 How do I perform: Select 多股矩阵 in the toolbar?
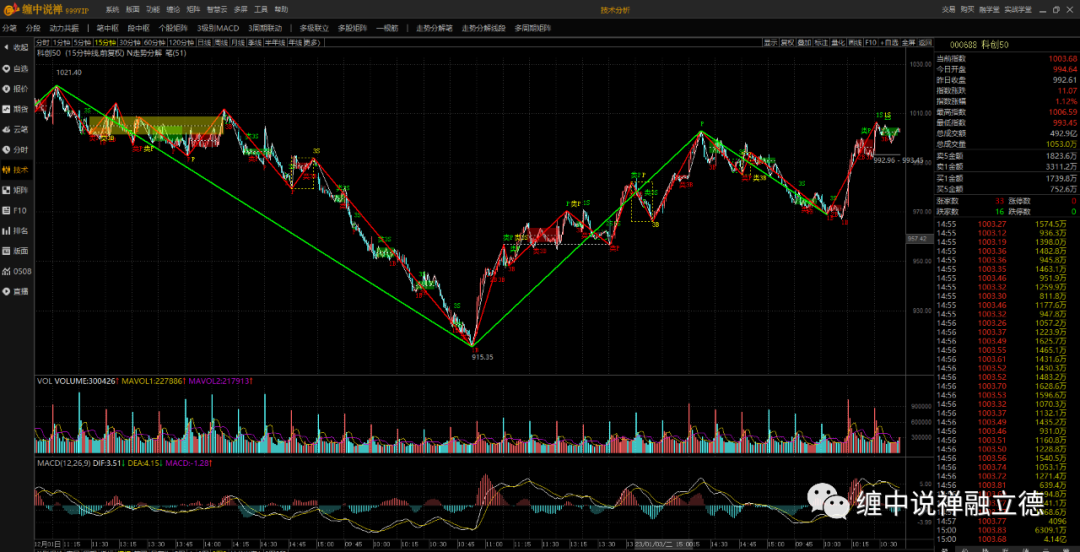(x=352, y=28)
